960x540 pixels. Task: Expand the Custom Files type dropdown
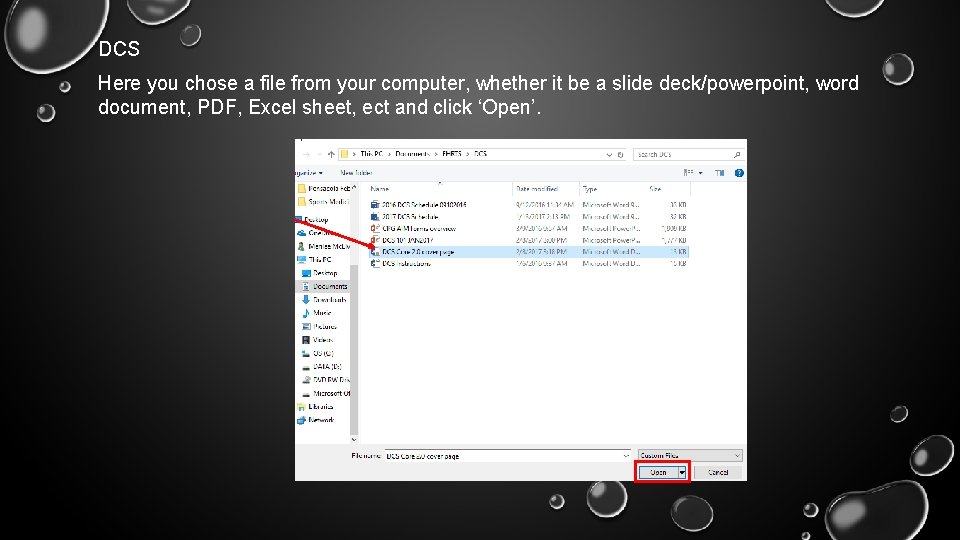click(690, 456)
